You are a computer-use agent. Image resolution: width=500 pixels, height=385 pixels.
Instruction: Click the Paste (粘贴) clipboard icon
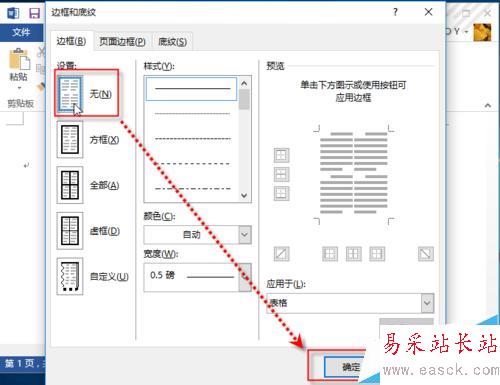tap(19, 59)
